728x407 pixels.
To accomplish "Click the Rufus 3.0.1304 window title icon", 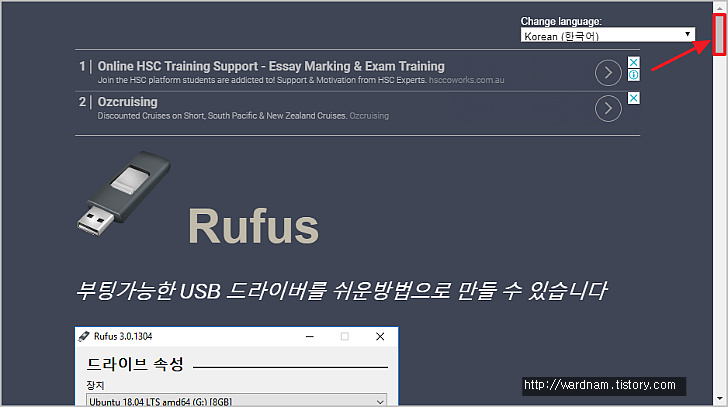I will (84, 336).
